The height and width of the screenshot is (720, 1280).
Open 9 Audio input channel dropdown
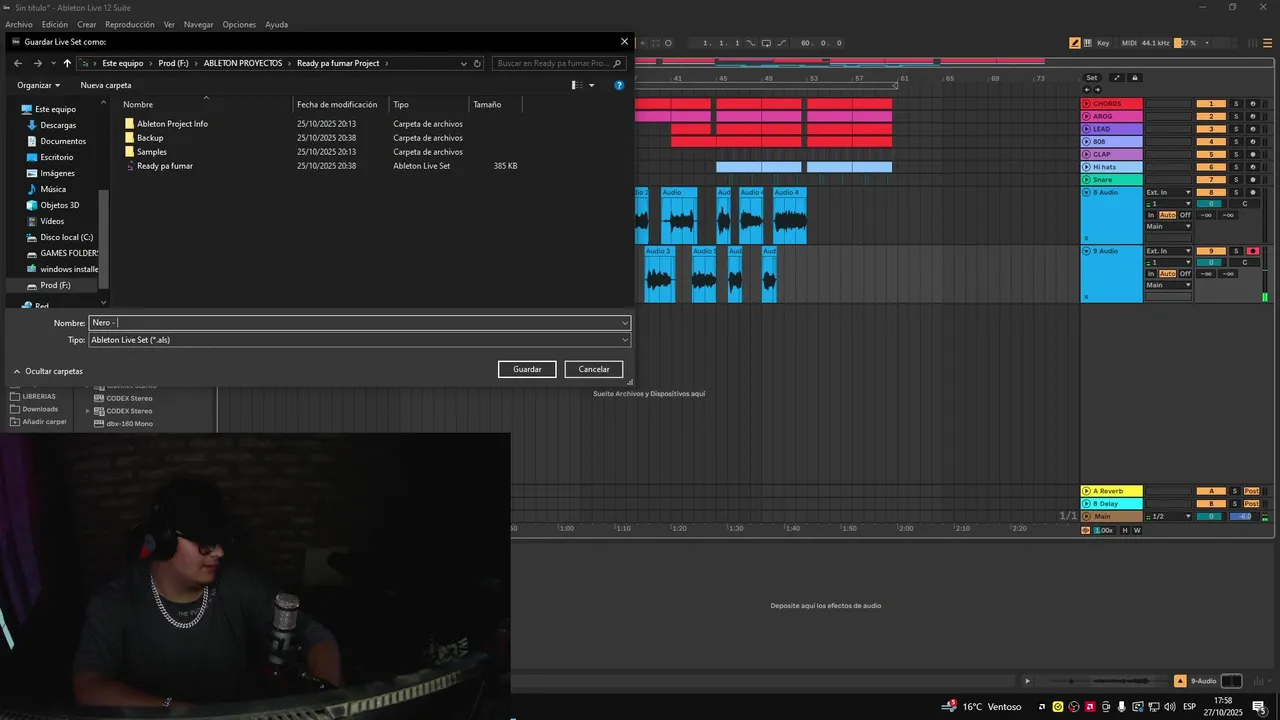[1169, 262]
